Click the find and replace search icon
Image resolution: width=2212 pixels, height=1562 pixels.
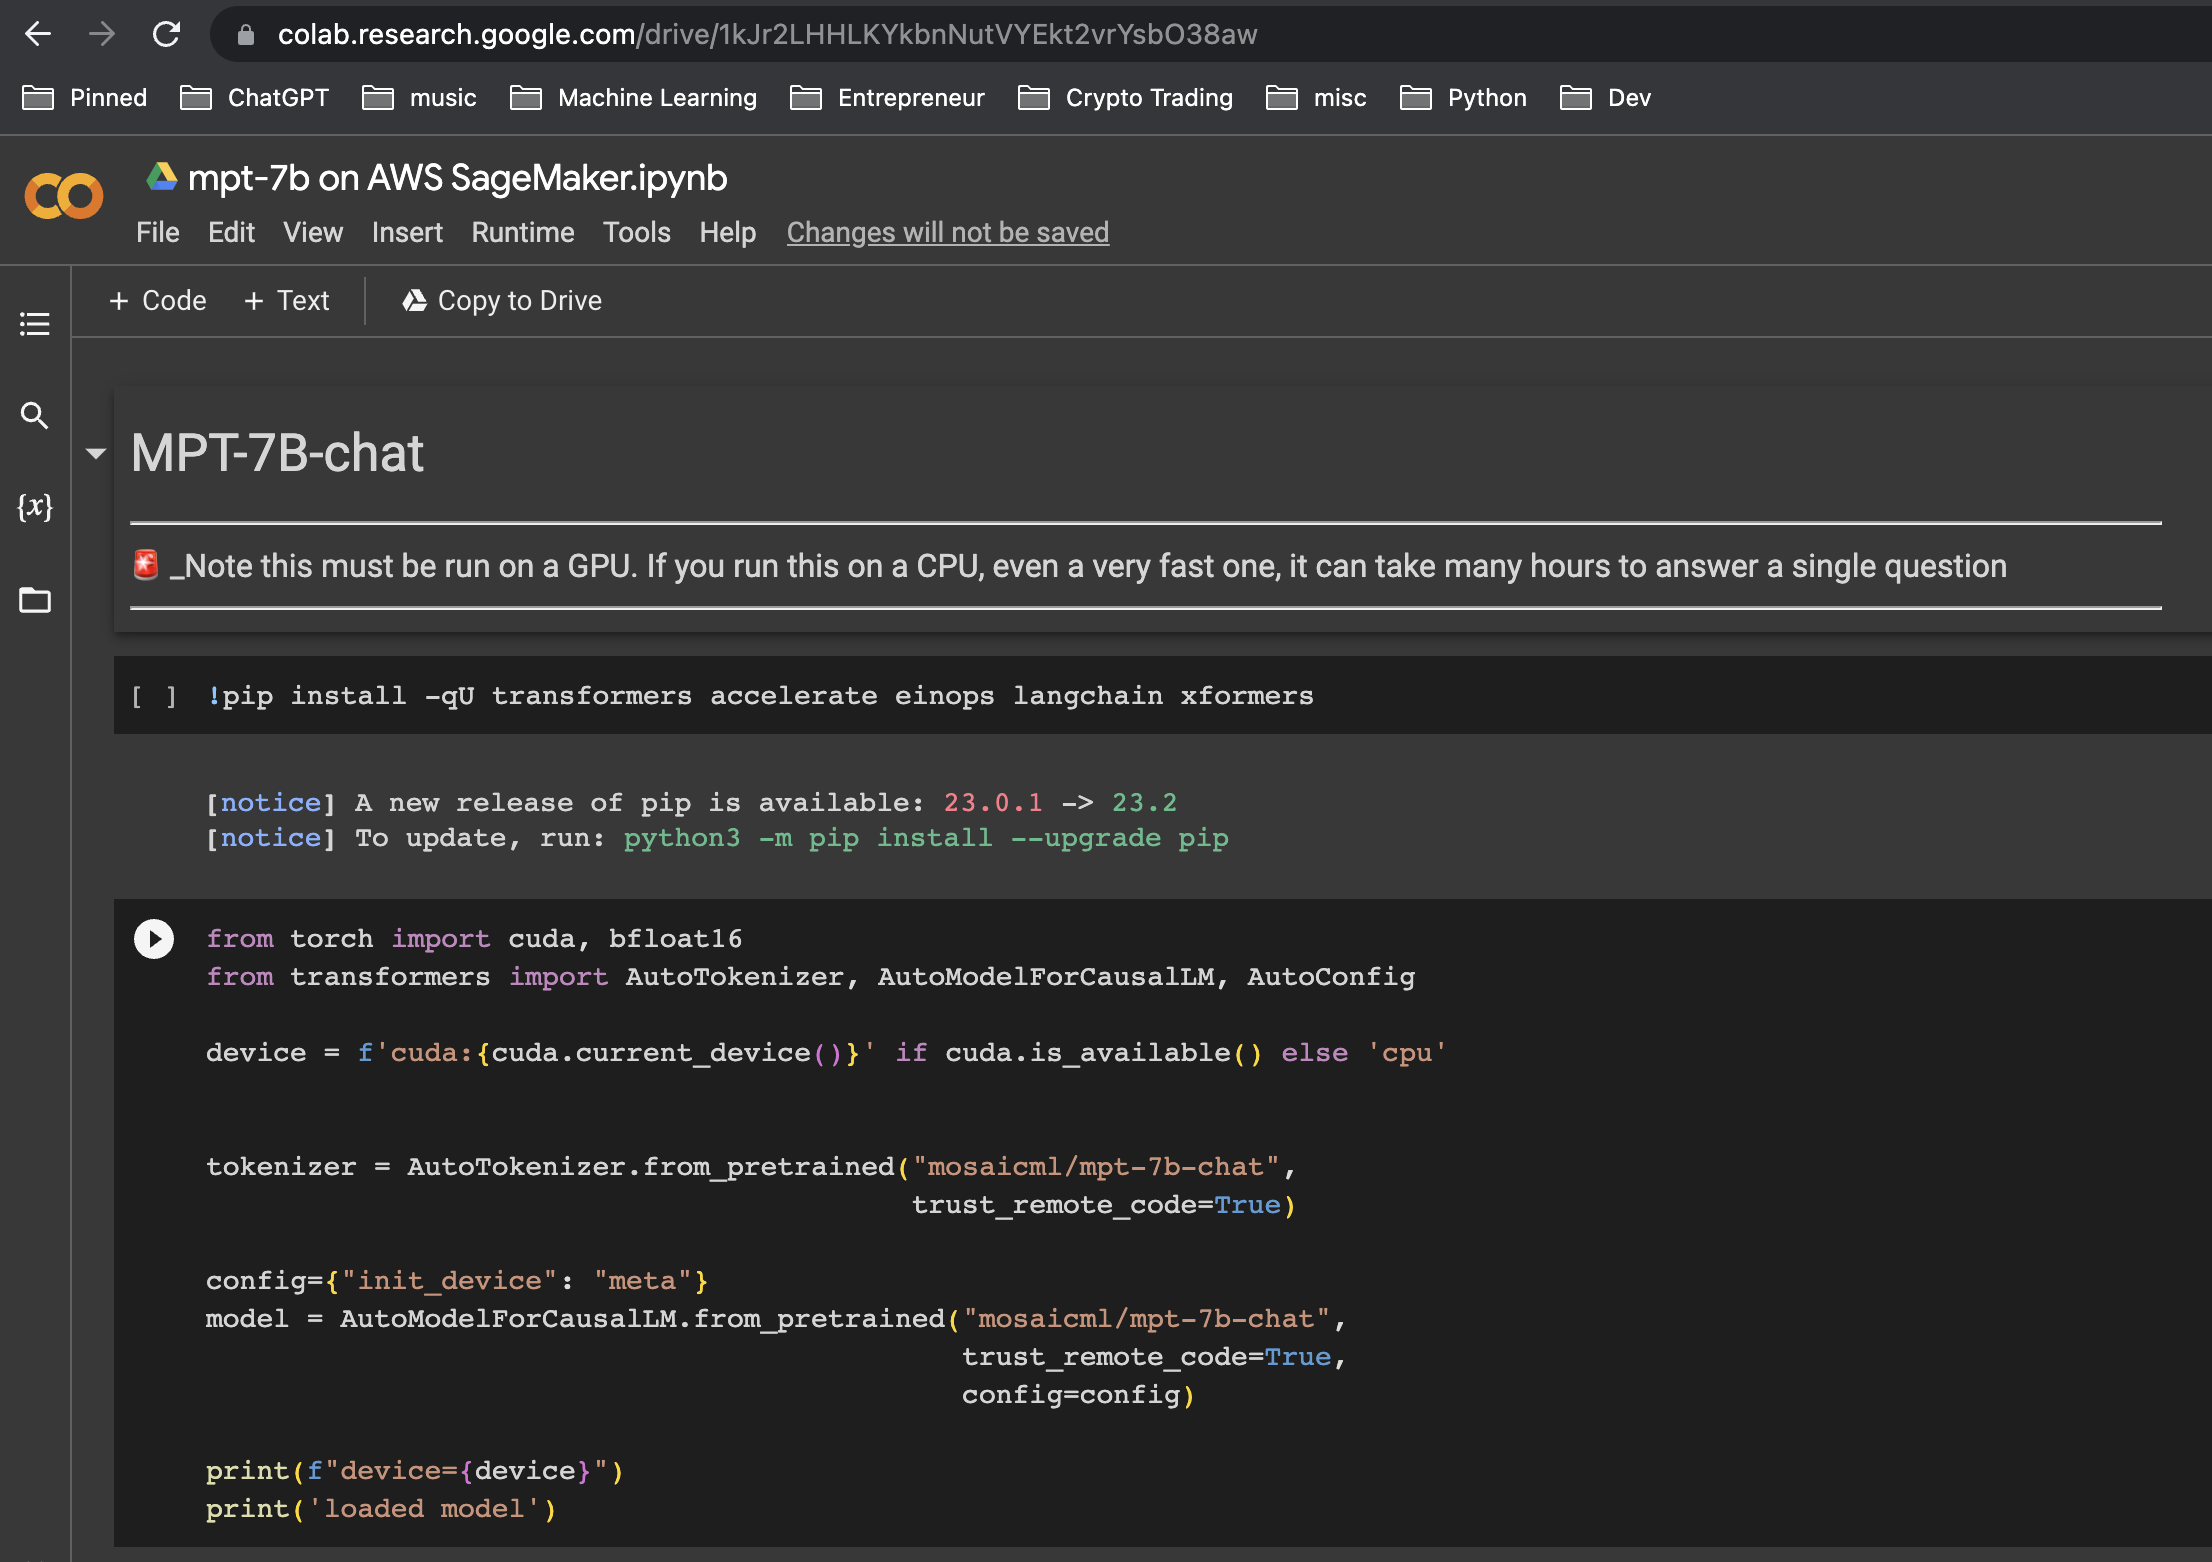click(x=35, y=415)
